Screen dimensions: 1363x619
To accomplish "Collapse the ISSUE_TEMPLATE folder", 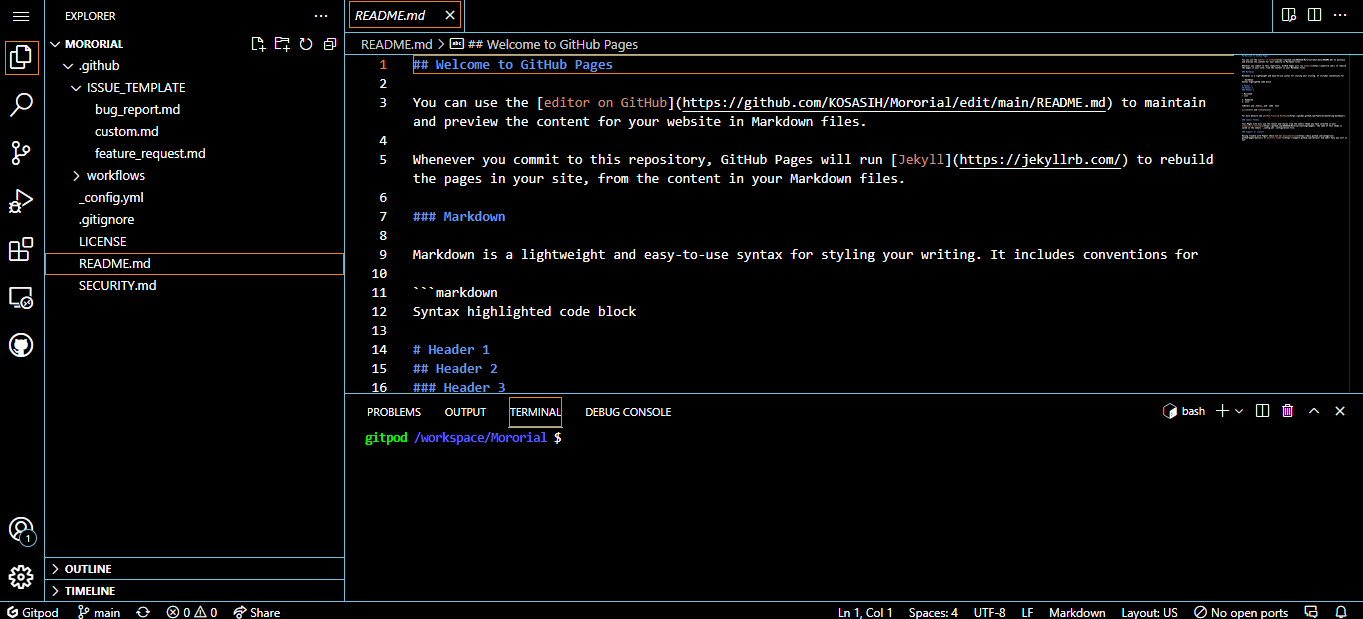I will (194, 88).
